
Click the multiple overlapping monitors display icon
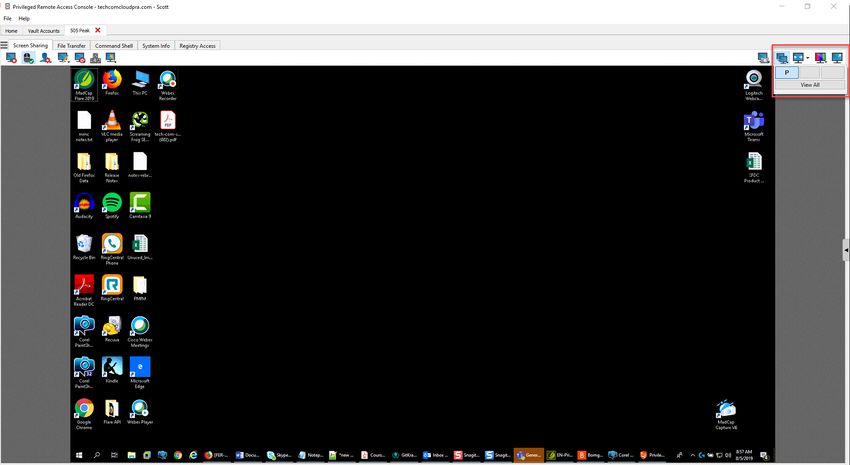pyautogui.click(x=782, y=57)
